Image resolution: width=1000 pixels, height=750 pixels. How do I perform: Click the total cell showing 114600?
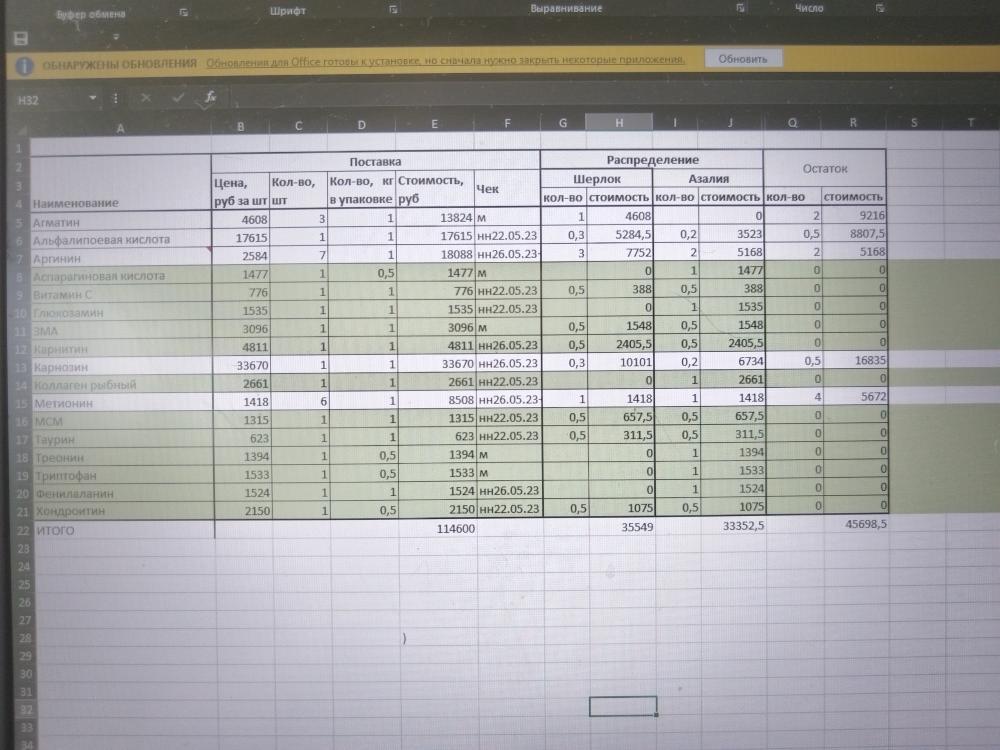click(436, 530)
